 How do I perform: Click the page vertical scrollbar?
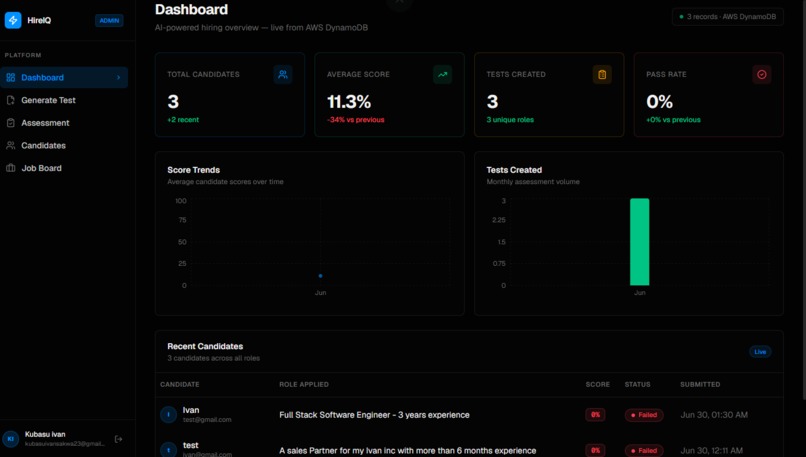803,200
